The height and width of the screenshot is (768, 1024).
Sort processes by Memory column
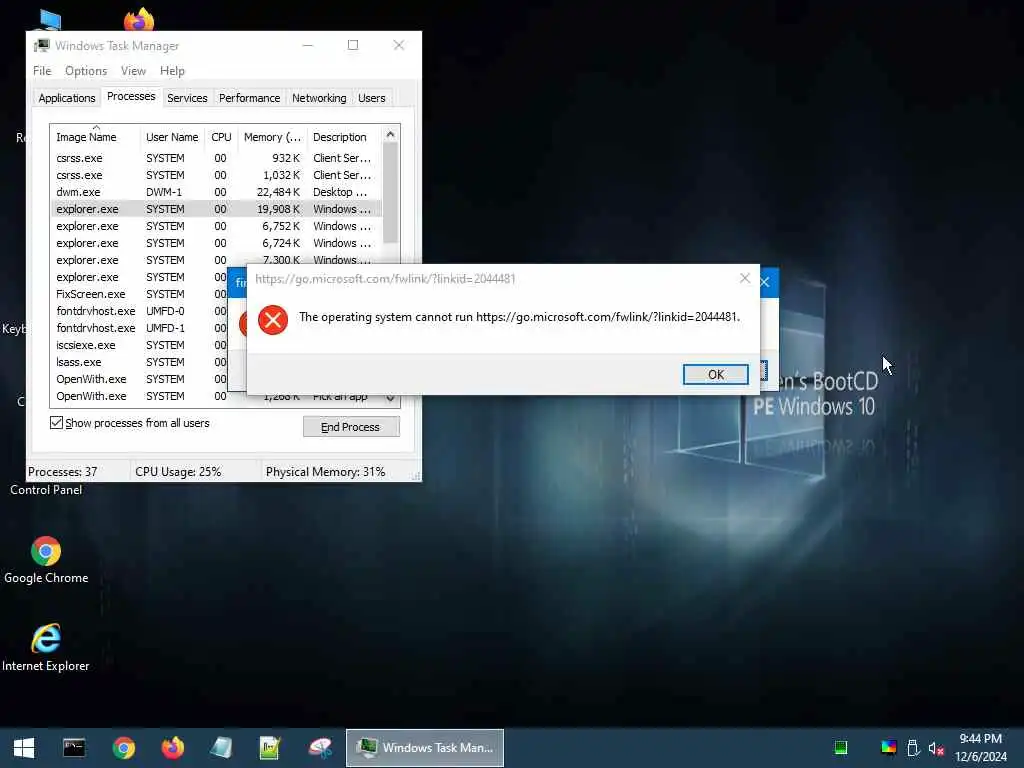pyautogui.click(x=272, y=137)
